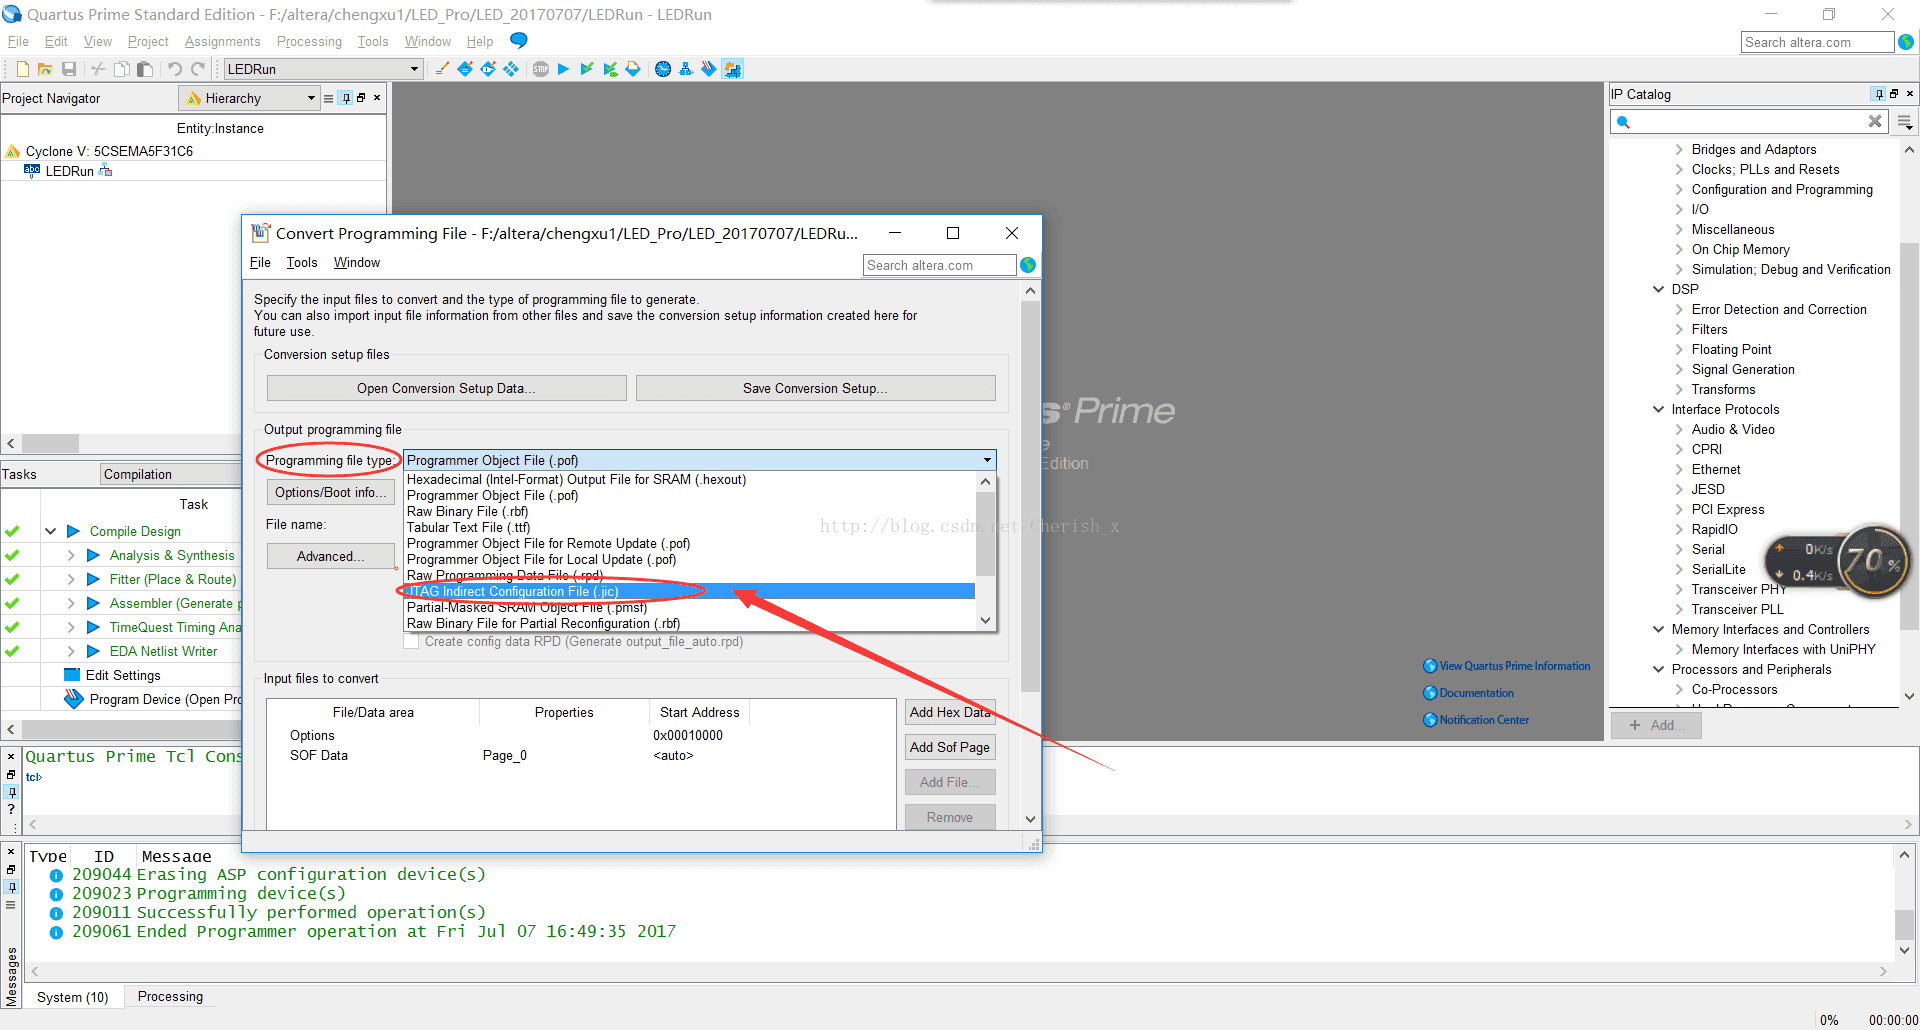1920x1030 pixels.
Task: Click the main Search altera.com field
Action: [x=1817, y=42]
